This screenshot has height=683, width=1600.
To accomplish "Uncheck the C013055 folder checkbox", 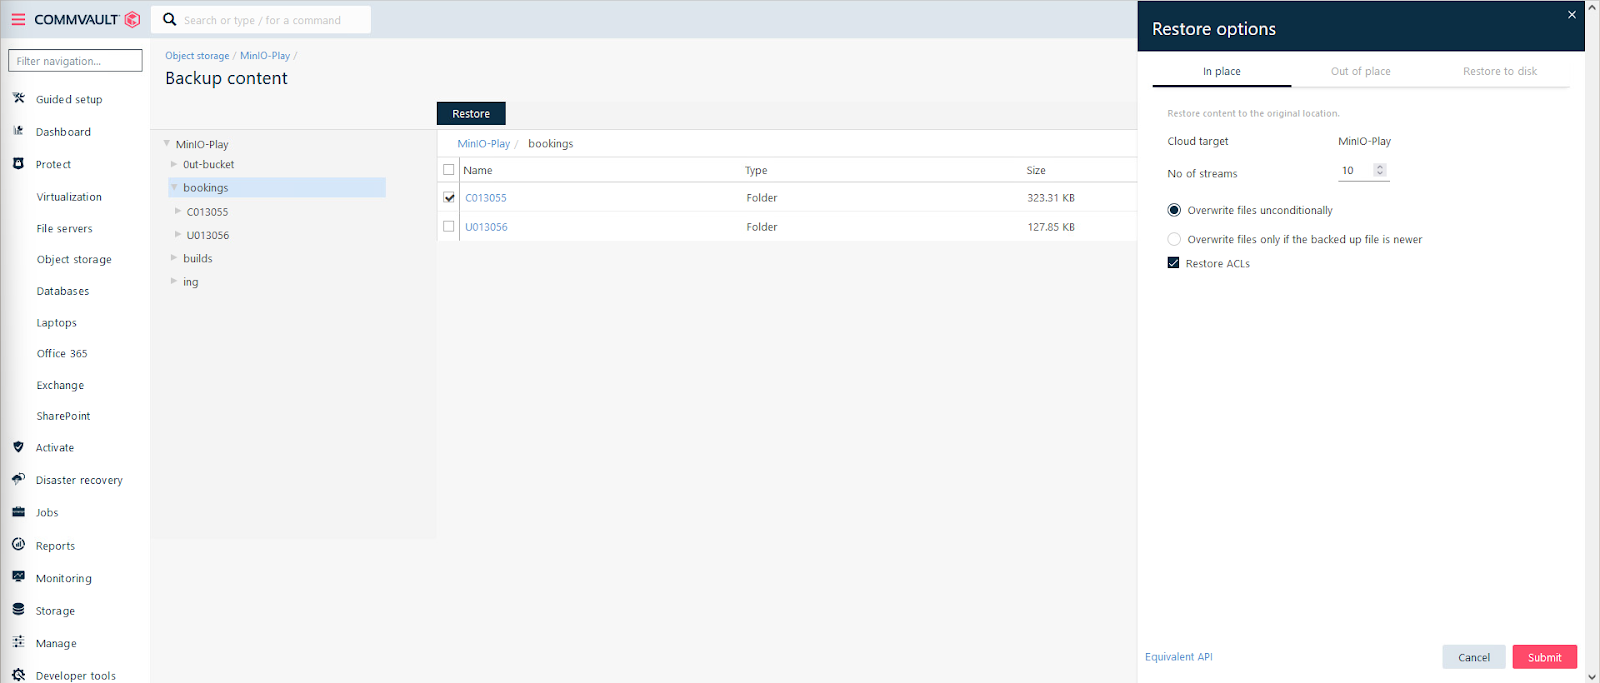I will coord(449,198).
